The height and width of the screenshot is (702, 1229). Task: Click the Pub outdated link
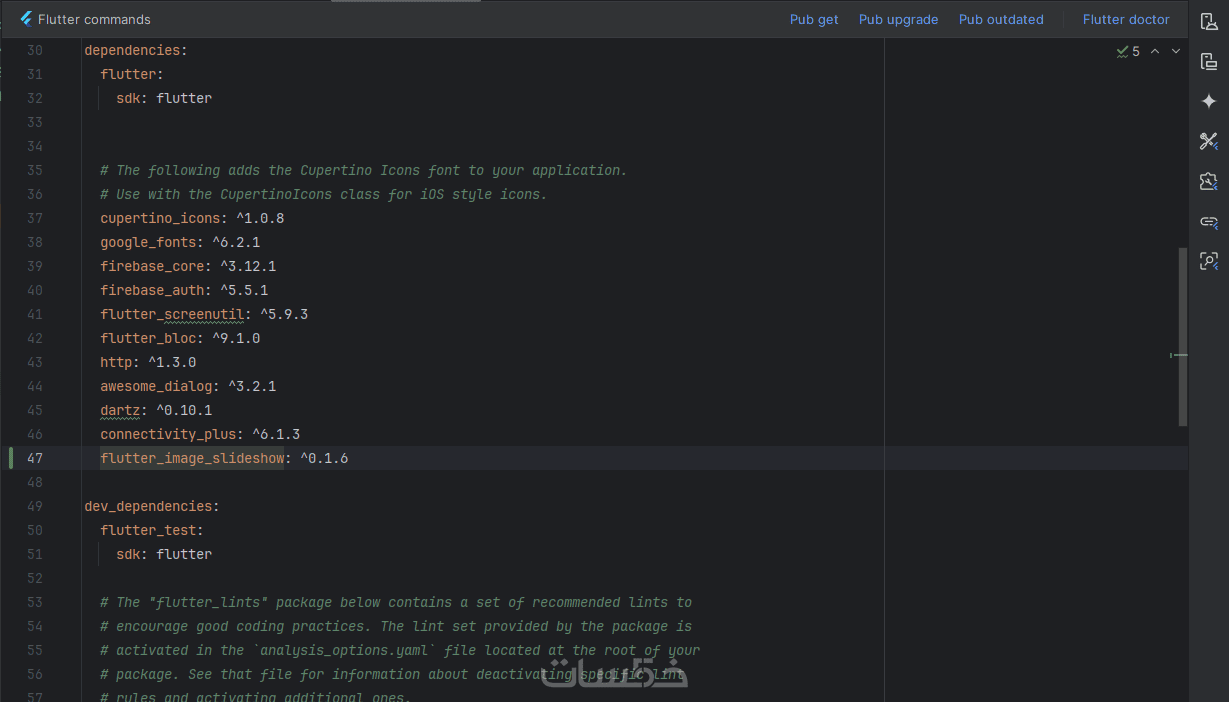click(1001, 19)
